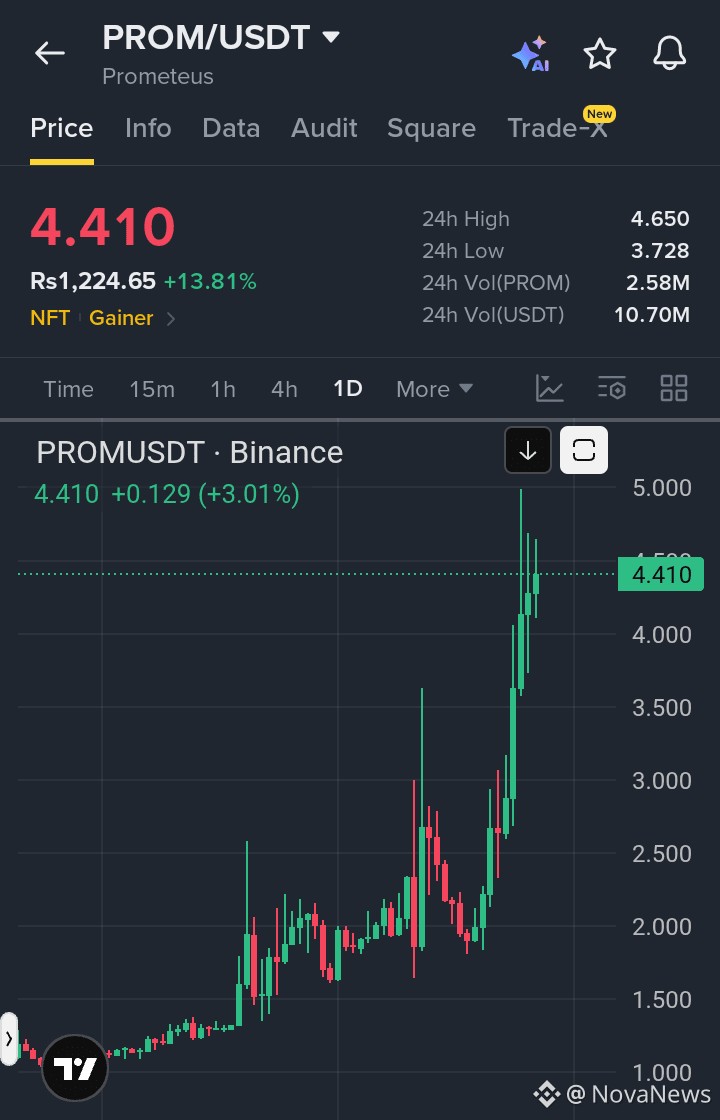Open price alert bell icon

pyautogui.click(x=669, y=54)
